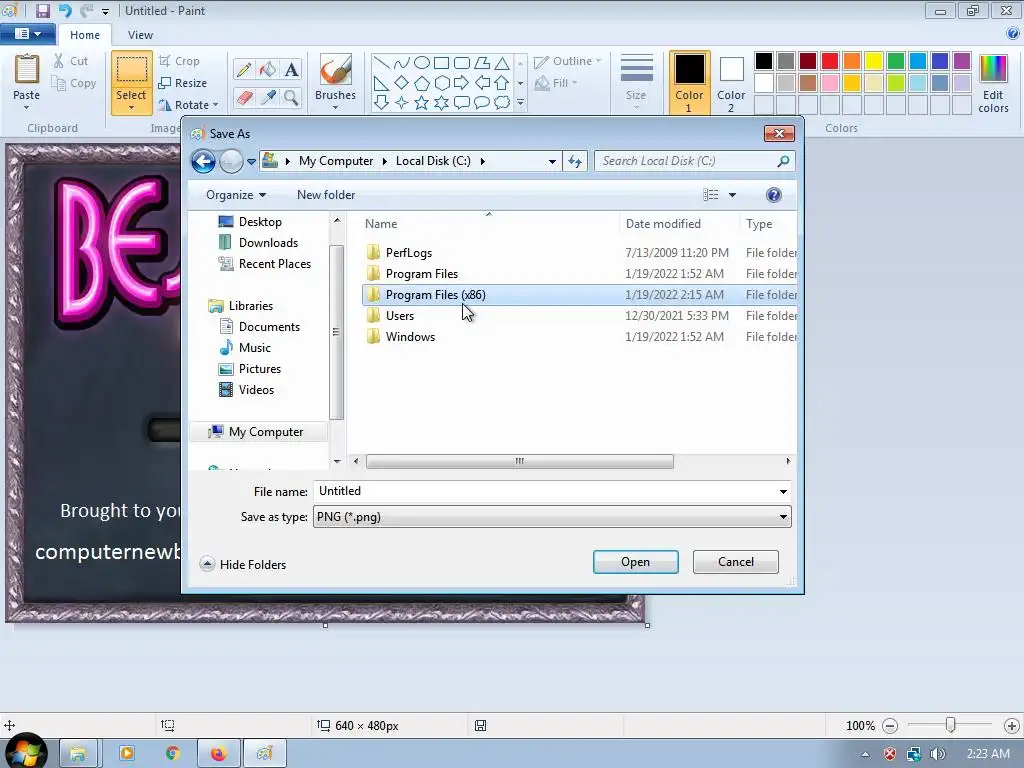Screen dimensions: 1024x768
Task: Open Firefox from the taskbar
Action: tap(218, 754)
